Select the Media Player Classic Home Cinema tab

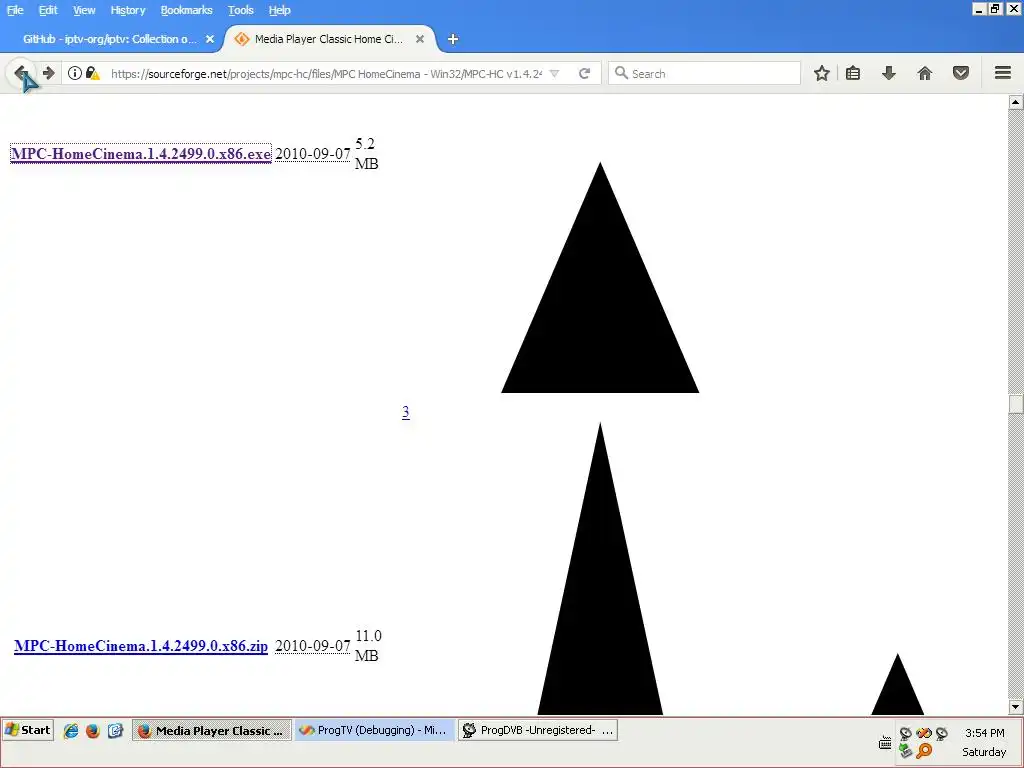[x=328, y=39]
